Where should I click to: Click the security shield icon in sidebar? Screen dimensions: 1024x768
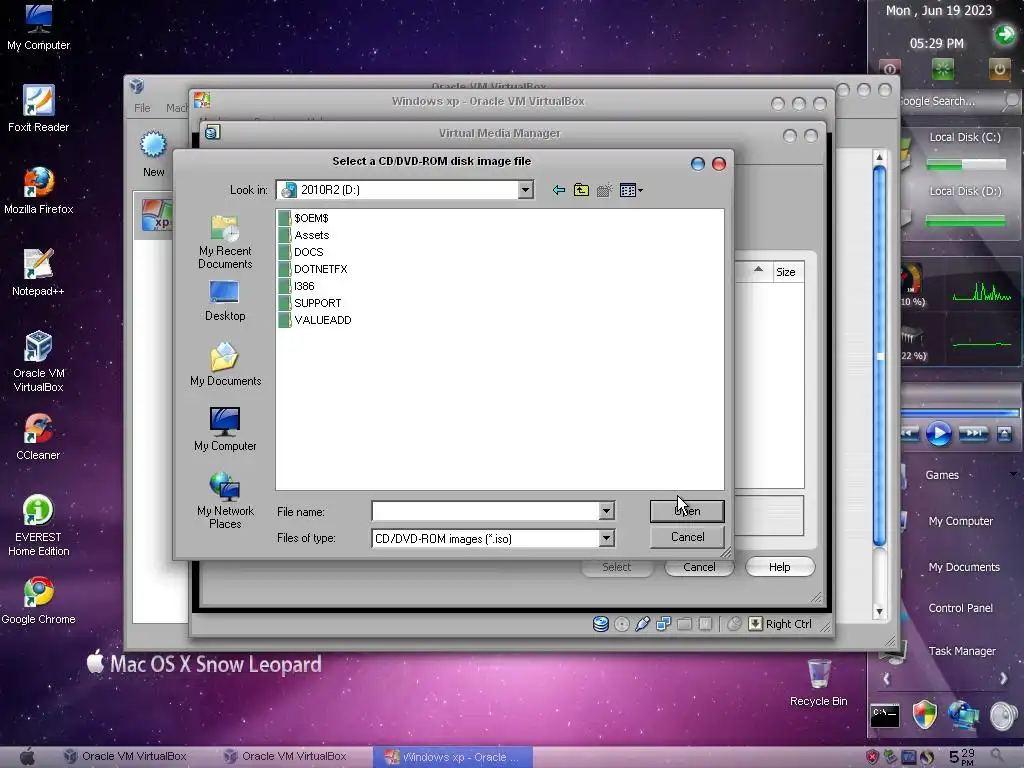[925, 715]
